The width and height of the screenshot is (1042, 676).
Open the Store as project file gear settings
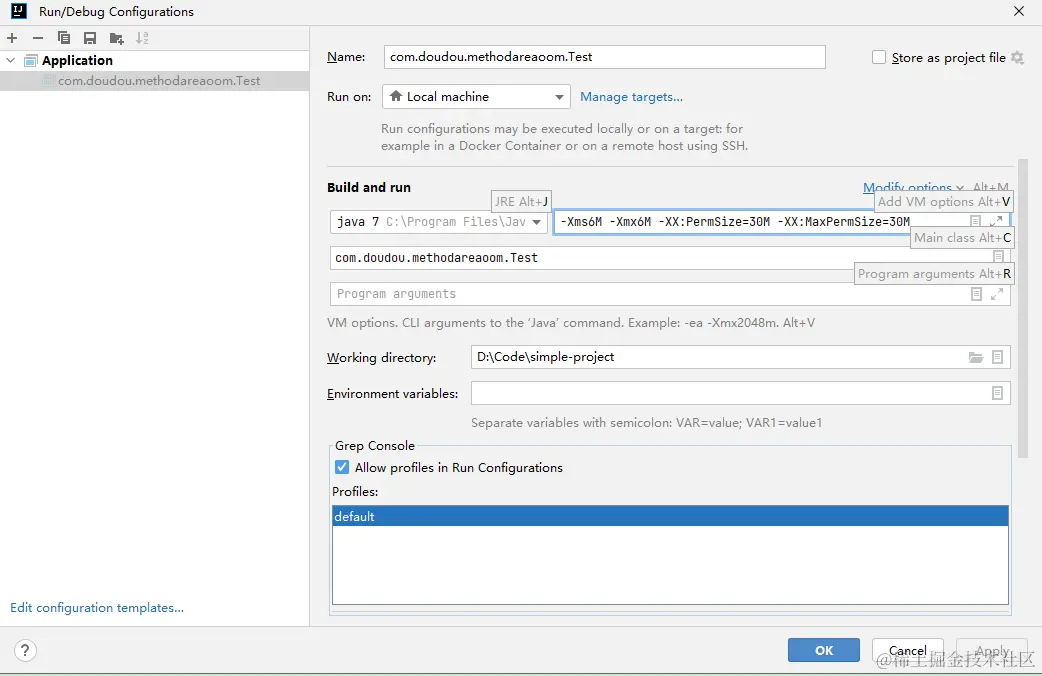1017,57
